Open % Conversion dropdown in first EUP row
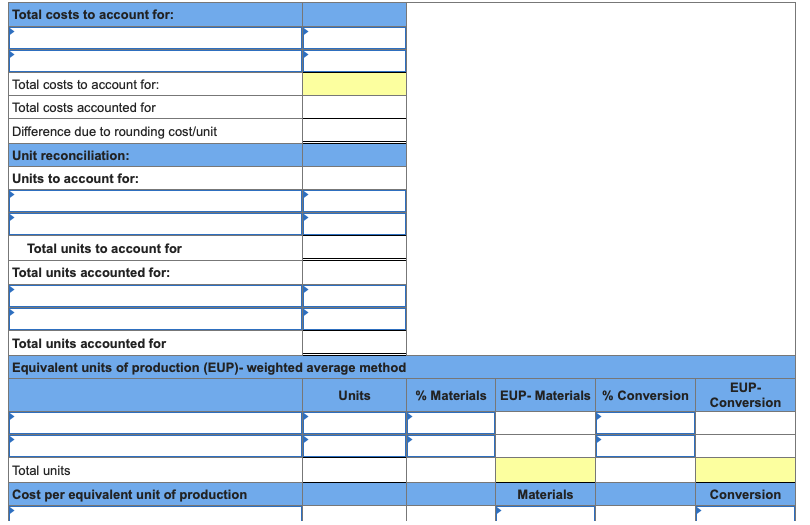 pyautogui.click(x=646, y=423)
